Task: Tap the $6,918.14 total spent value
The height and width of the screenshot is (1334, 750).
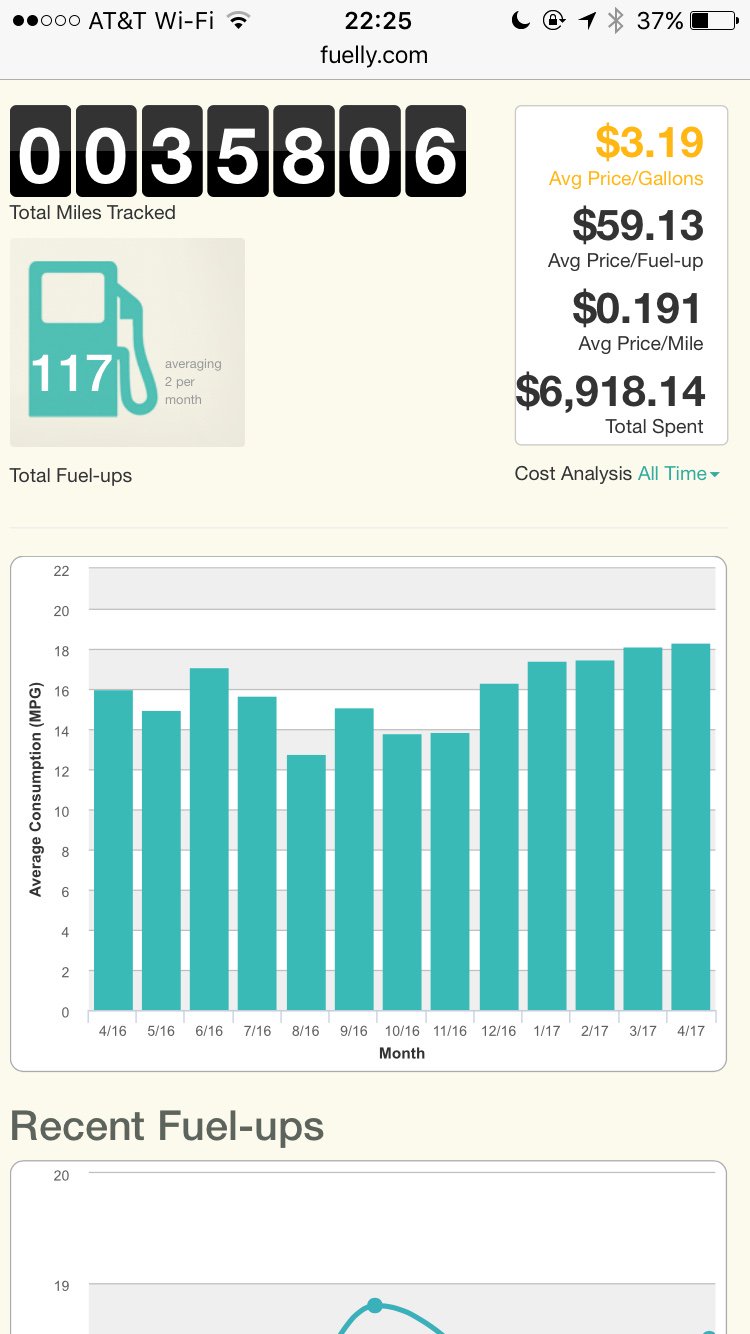Action: pos(611,391)
